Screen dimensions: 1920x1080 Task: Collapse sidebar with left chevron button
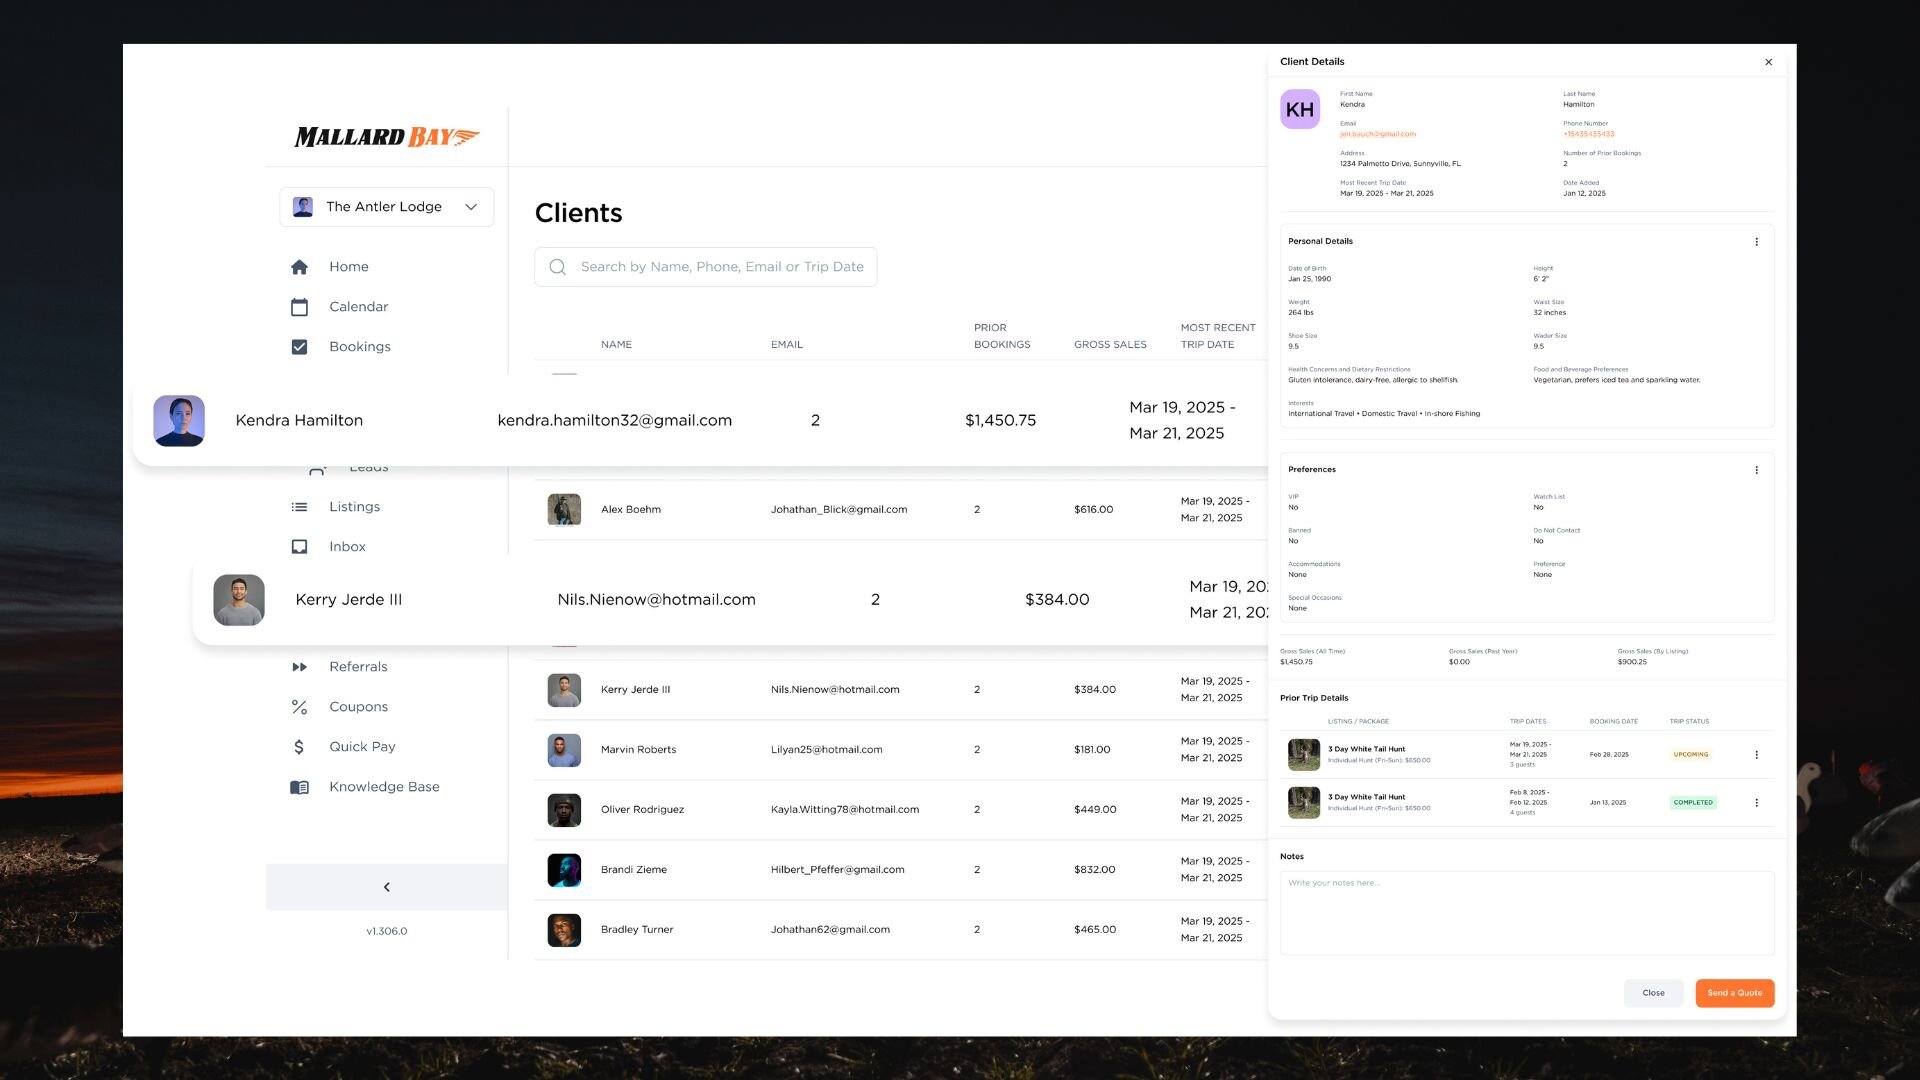coord(387,887)
